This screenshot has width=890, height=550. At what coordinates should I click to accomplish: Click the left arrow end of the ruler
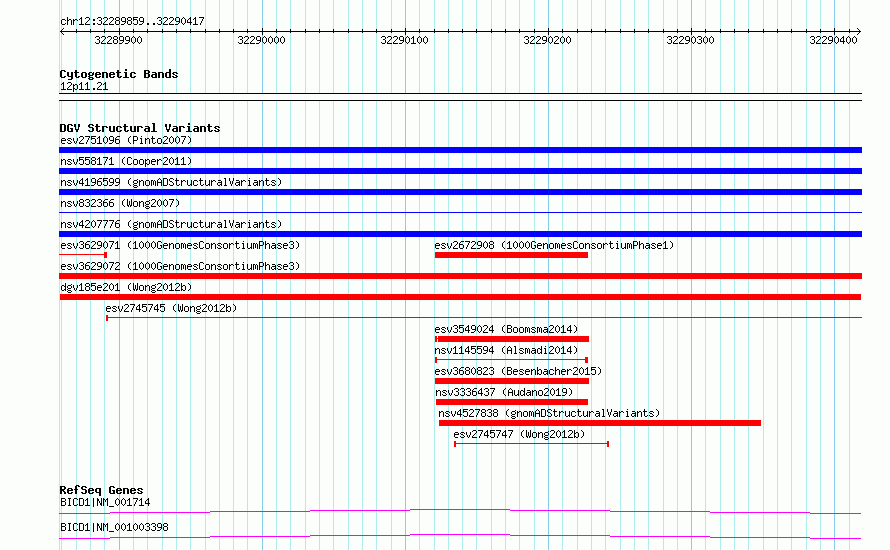62,32
